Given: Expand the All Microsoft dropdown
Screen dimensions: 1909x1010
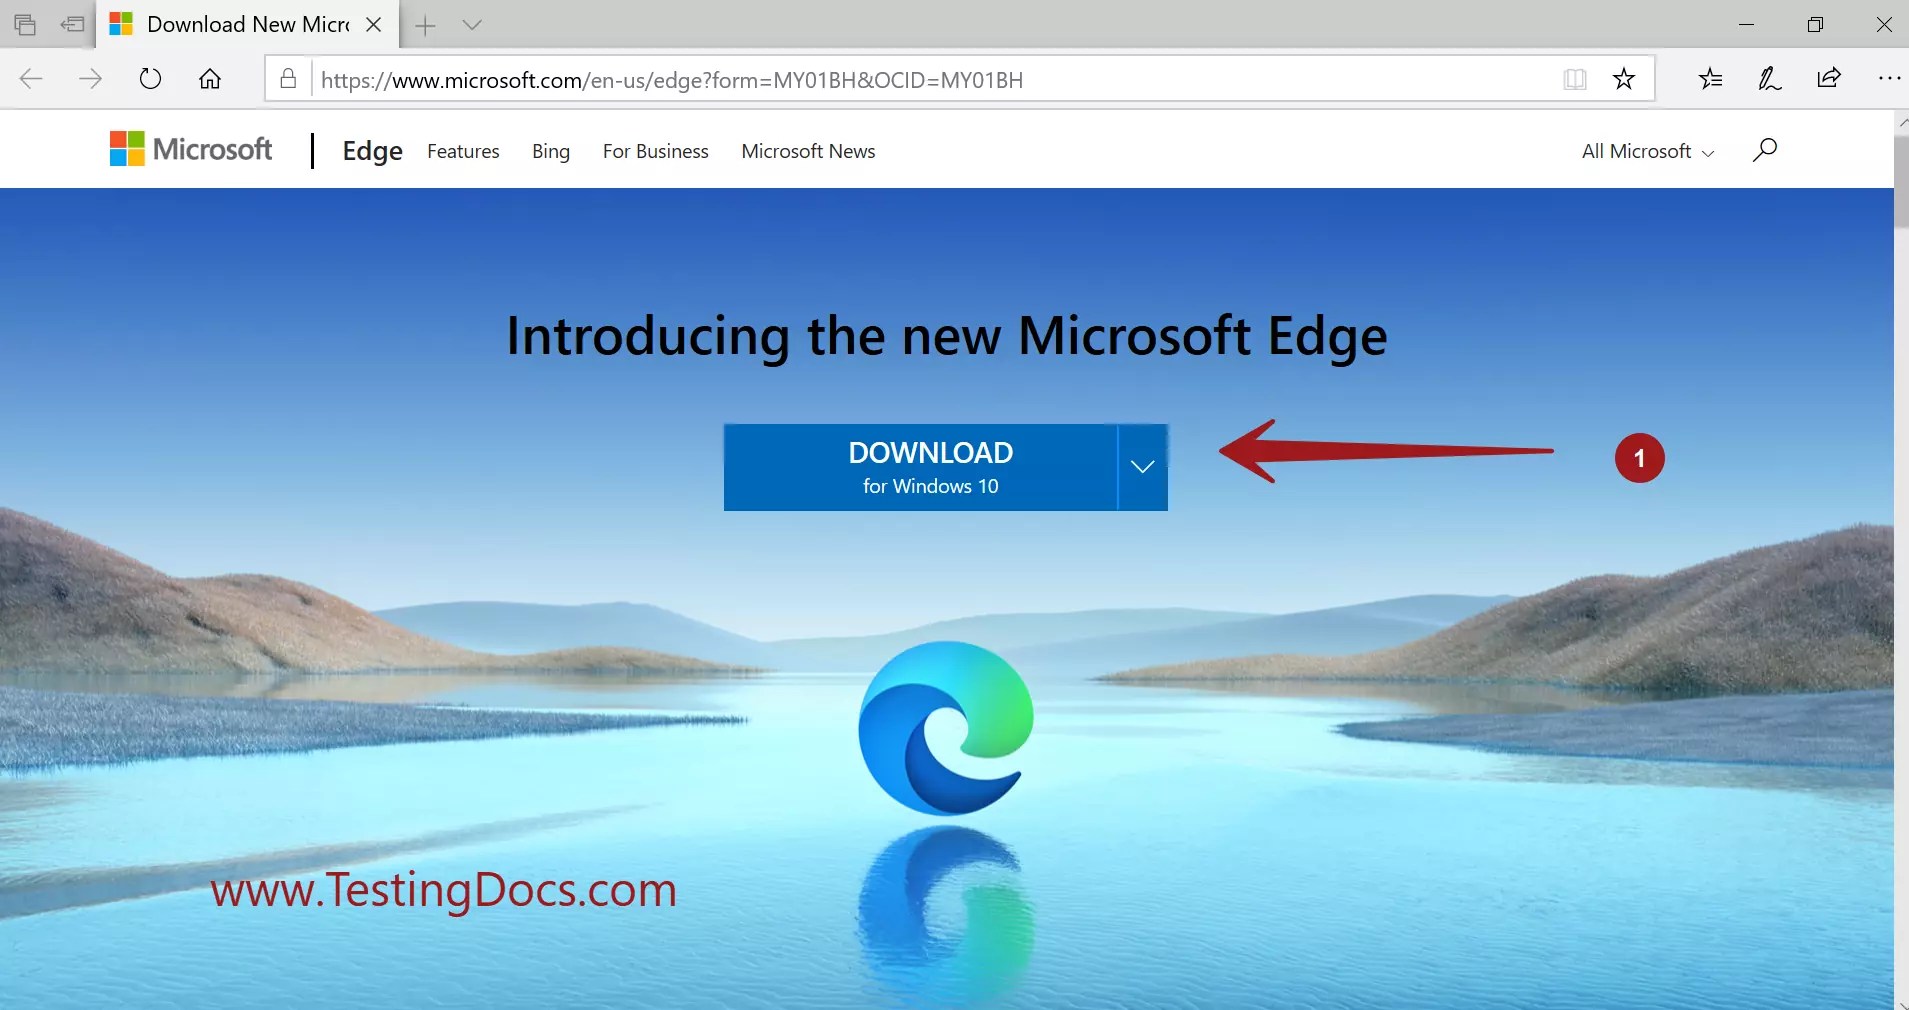Looking at the screenshot, I should pyautogui.click(x=1648, y=151).
